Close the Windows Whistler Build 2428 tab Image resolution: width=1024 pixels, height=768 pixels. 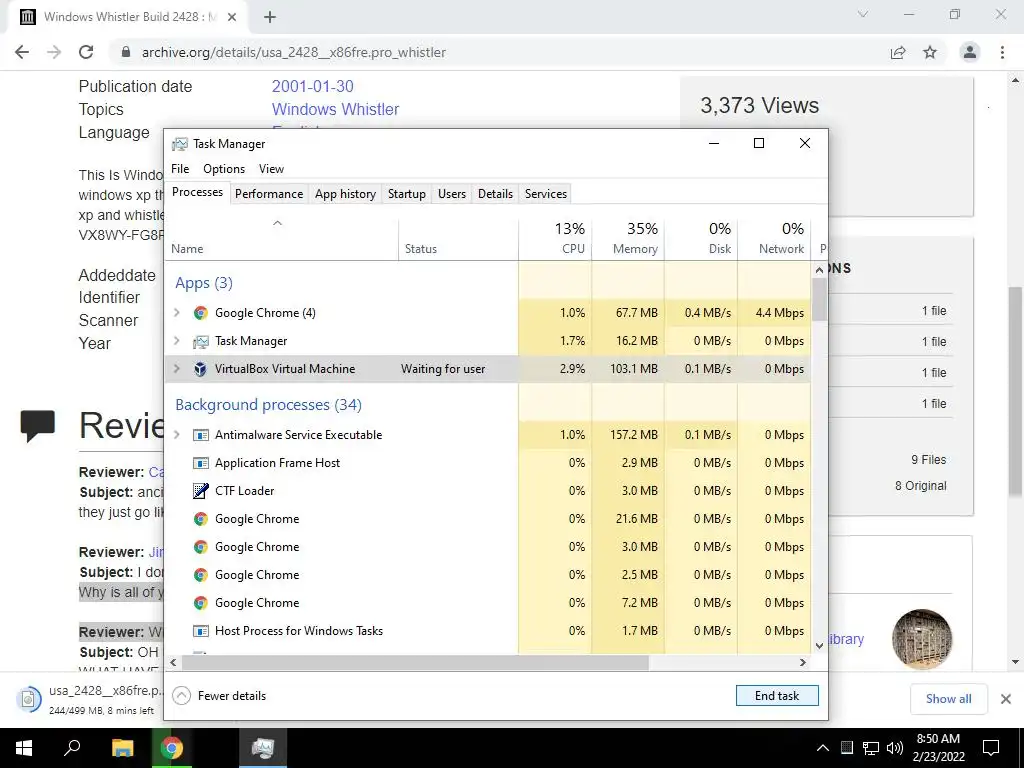pyautogui.click(x=232, y=17)
